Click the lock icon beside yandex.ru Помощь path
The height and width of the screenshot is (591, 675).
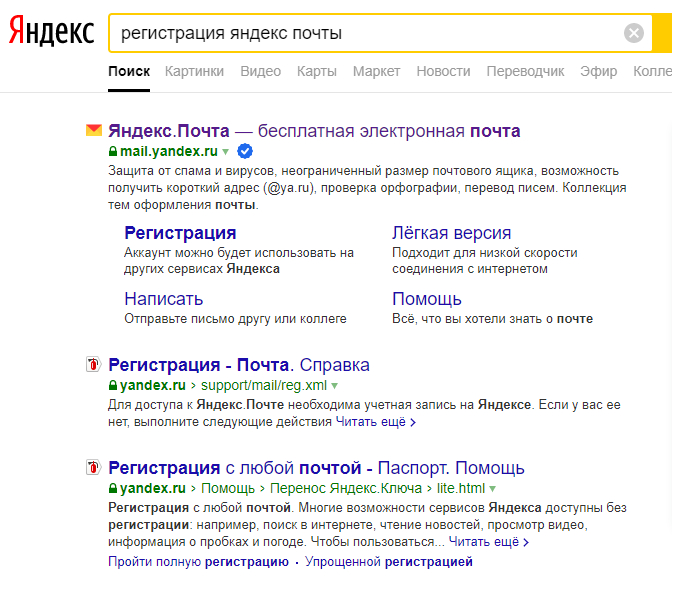pyautogui.click(x=113, y=488)
